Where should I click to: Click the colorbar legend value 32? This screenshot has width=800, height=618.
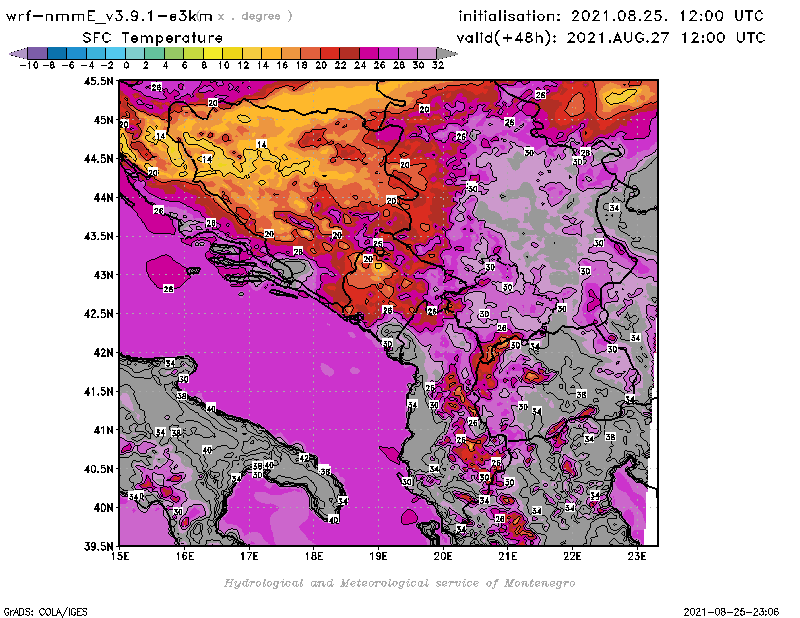[438, 65]
